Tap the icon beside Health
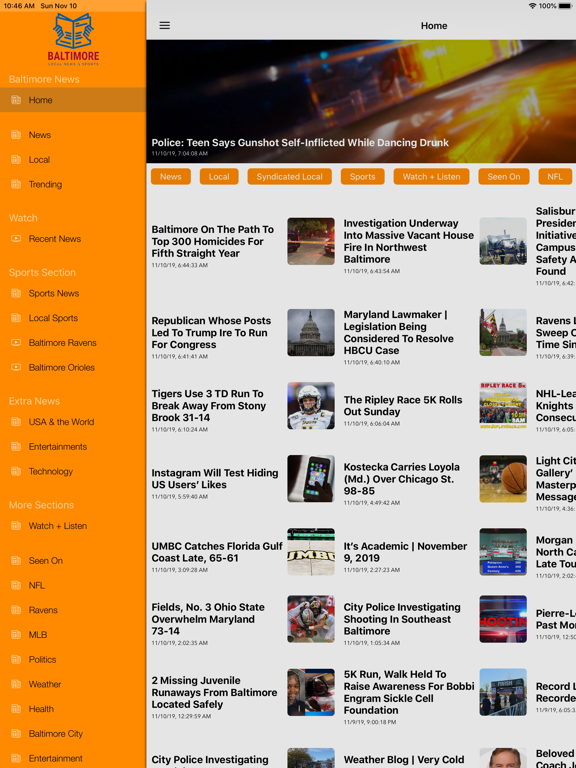Screen dimensions: 576x768 click(16, 709)
